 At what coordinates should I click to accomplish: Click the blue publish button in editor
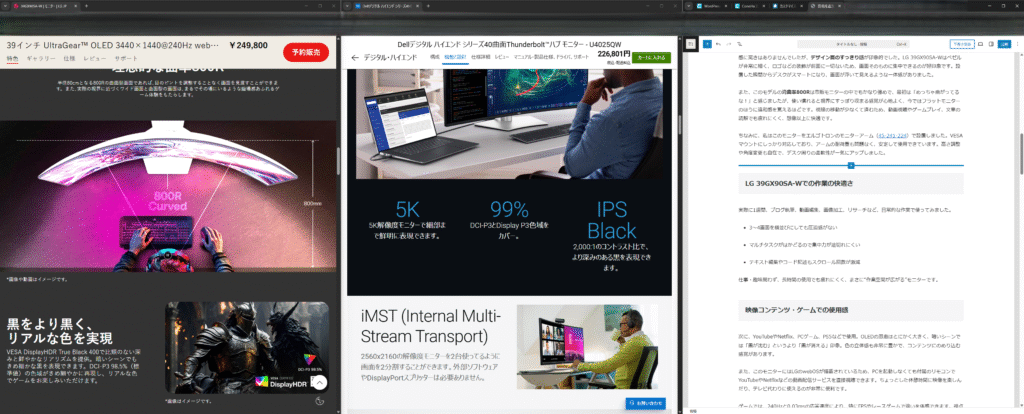tap(1004, 44)
